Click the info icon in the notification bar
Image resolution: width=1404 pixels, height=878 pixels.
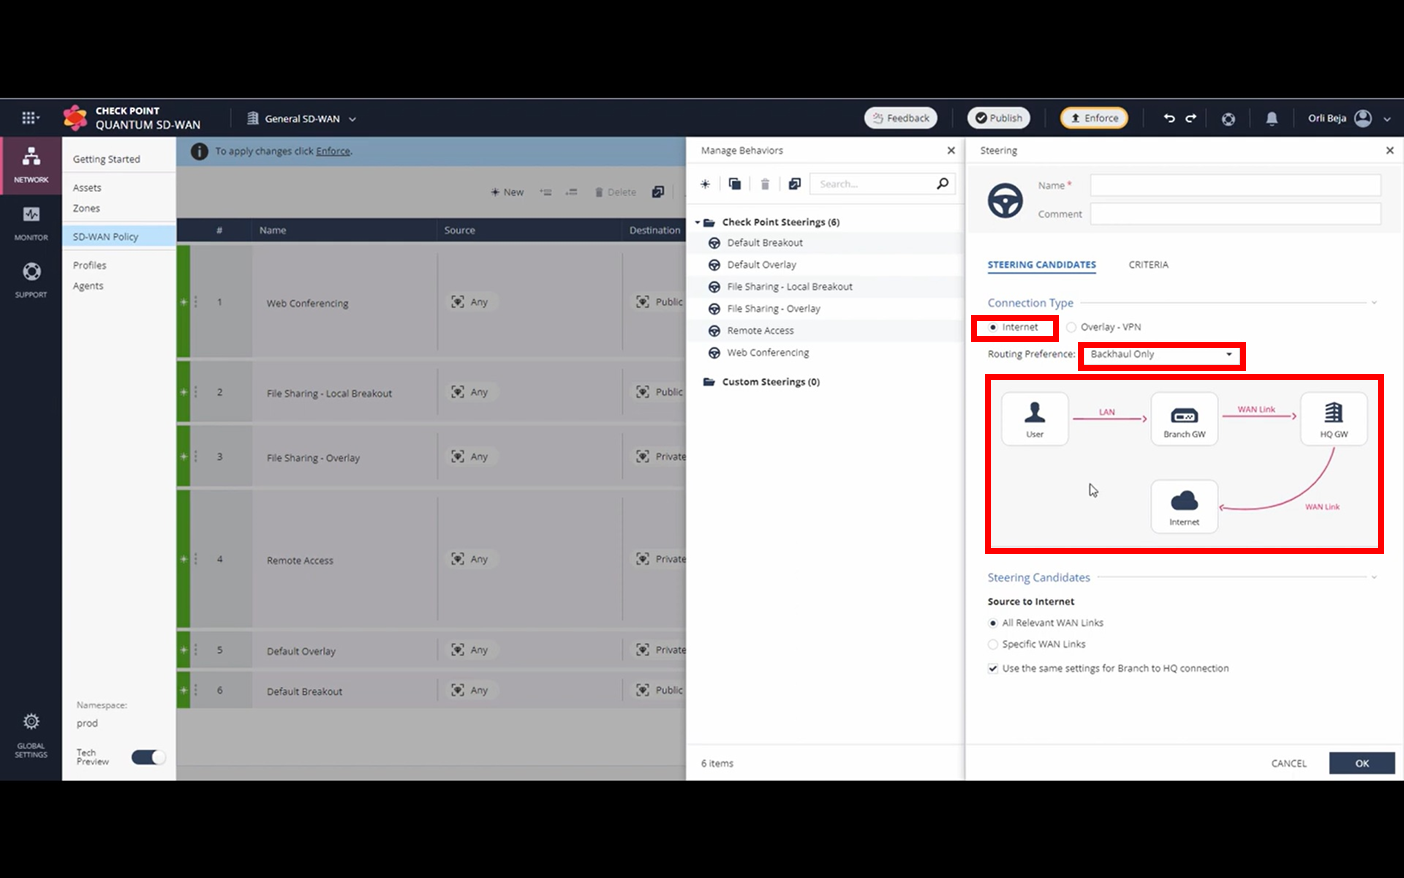199,151
